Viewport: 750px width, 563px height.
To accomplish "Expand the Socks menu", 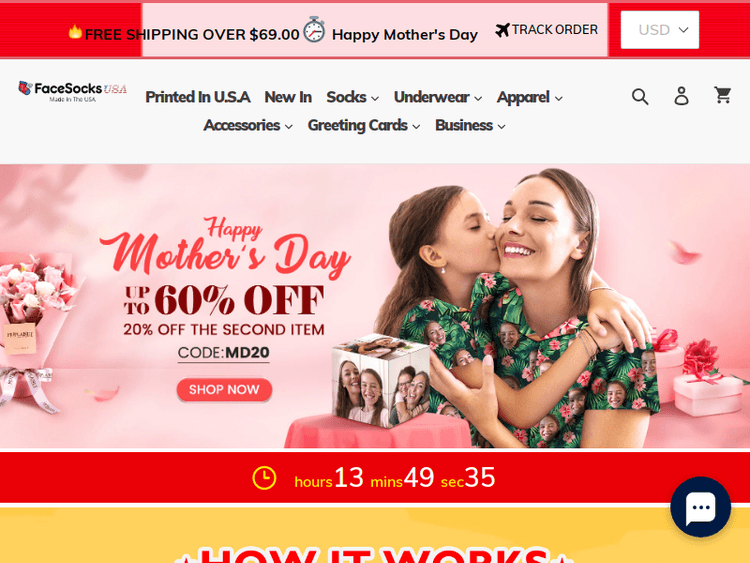I will pos(353,98).
